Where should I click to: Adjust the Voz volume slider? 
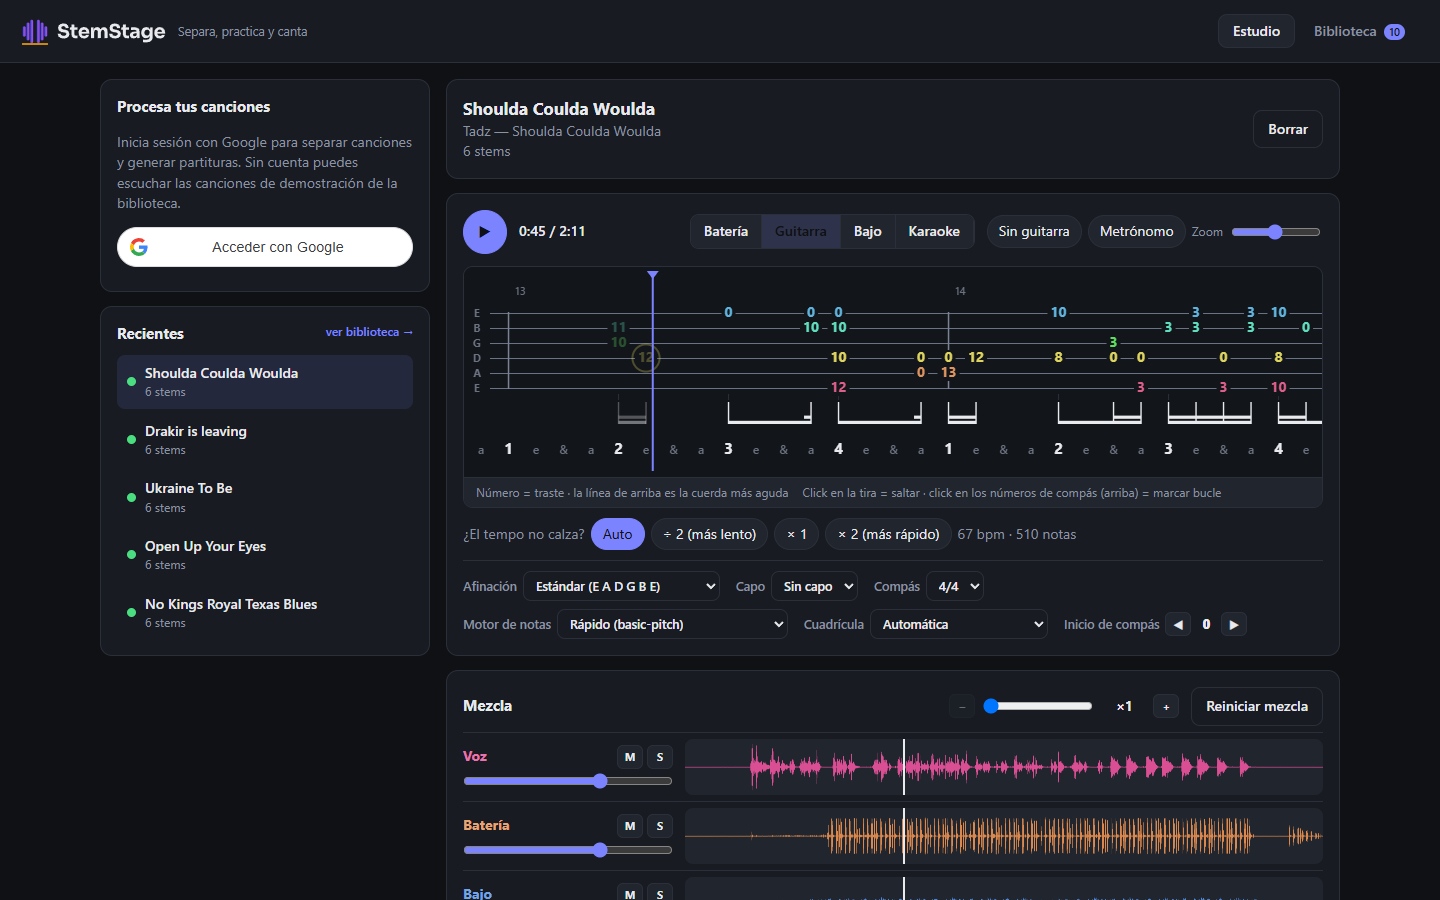click(568, 781)
